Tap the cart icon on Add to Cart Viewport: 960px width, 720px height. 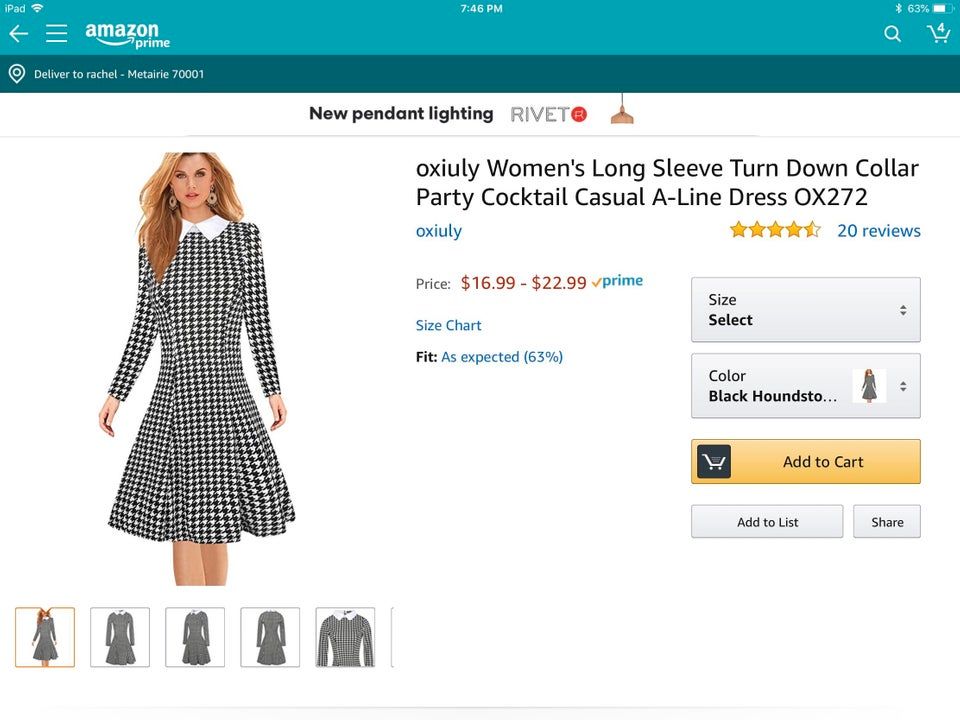714,462
